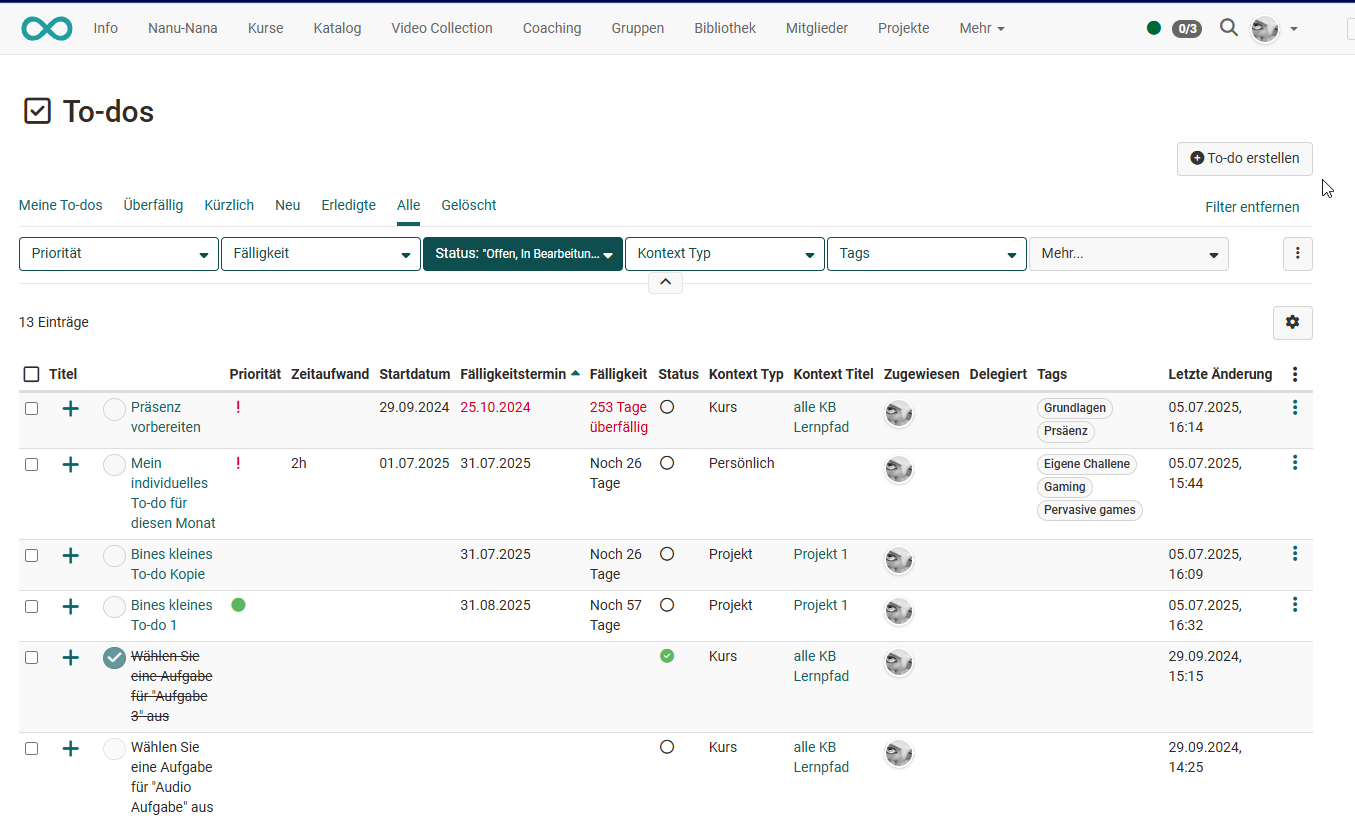
Task: Select checkbox for Mein individuelles To-do row
Action: pos(32,464)
